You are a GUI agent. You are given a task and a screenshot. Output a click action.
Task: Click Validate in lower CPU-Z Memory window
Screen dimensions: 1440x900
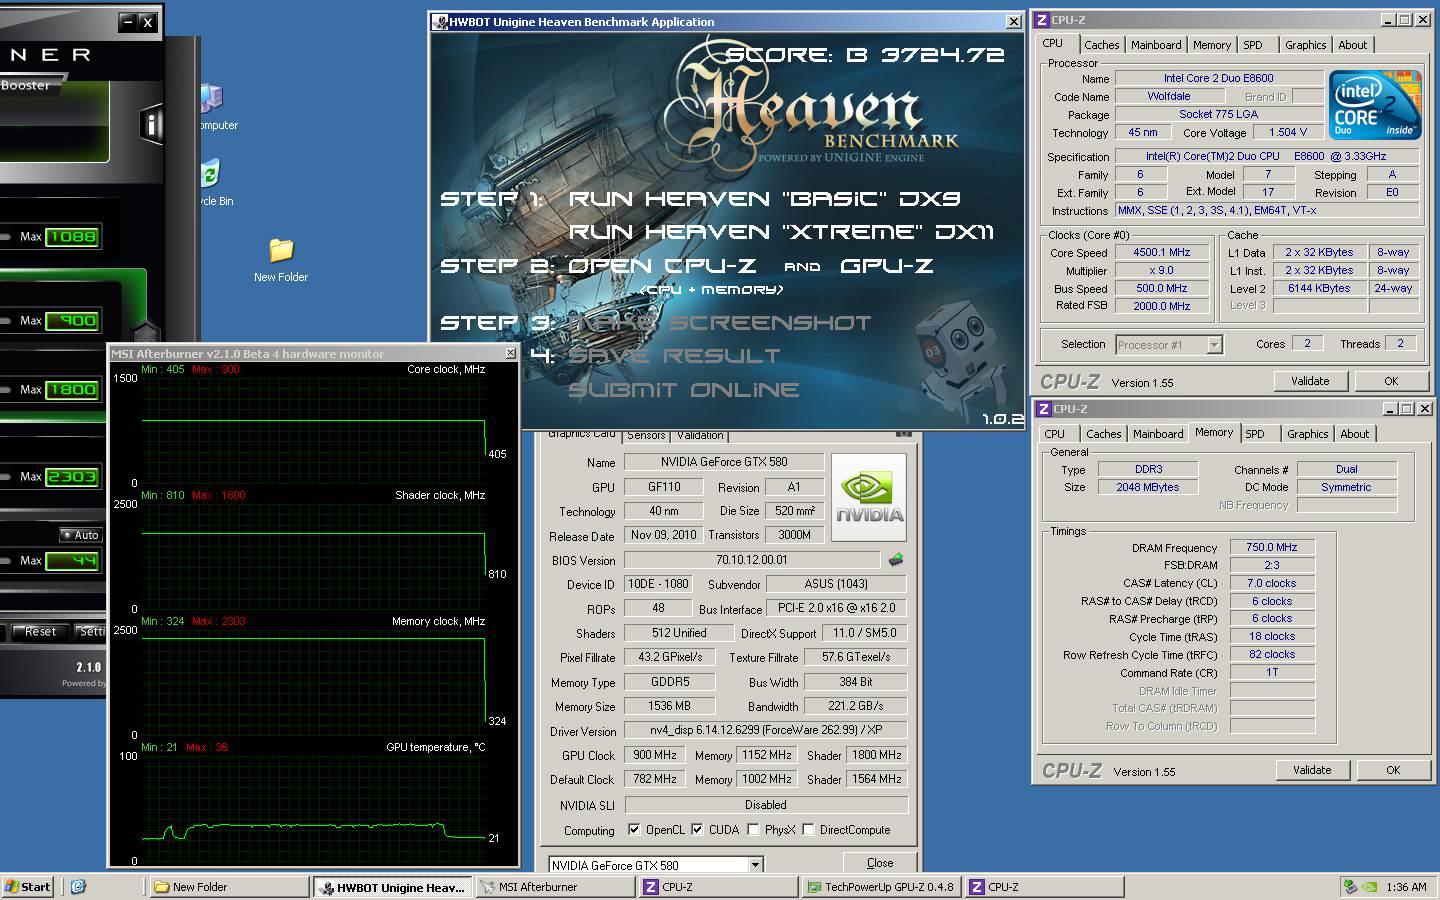[1312, 770]
